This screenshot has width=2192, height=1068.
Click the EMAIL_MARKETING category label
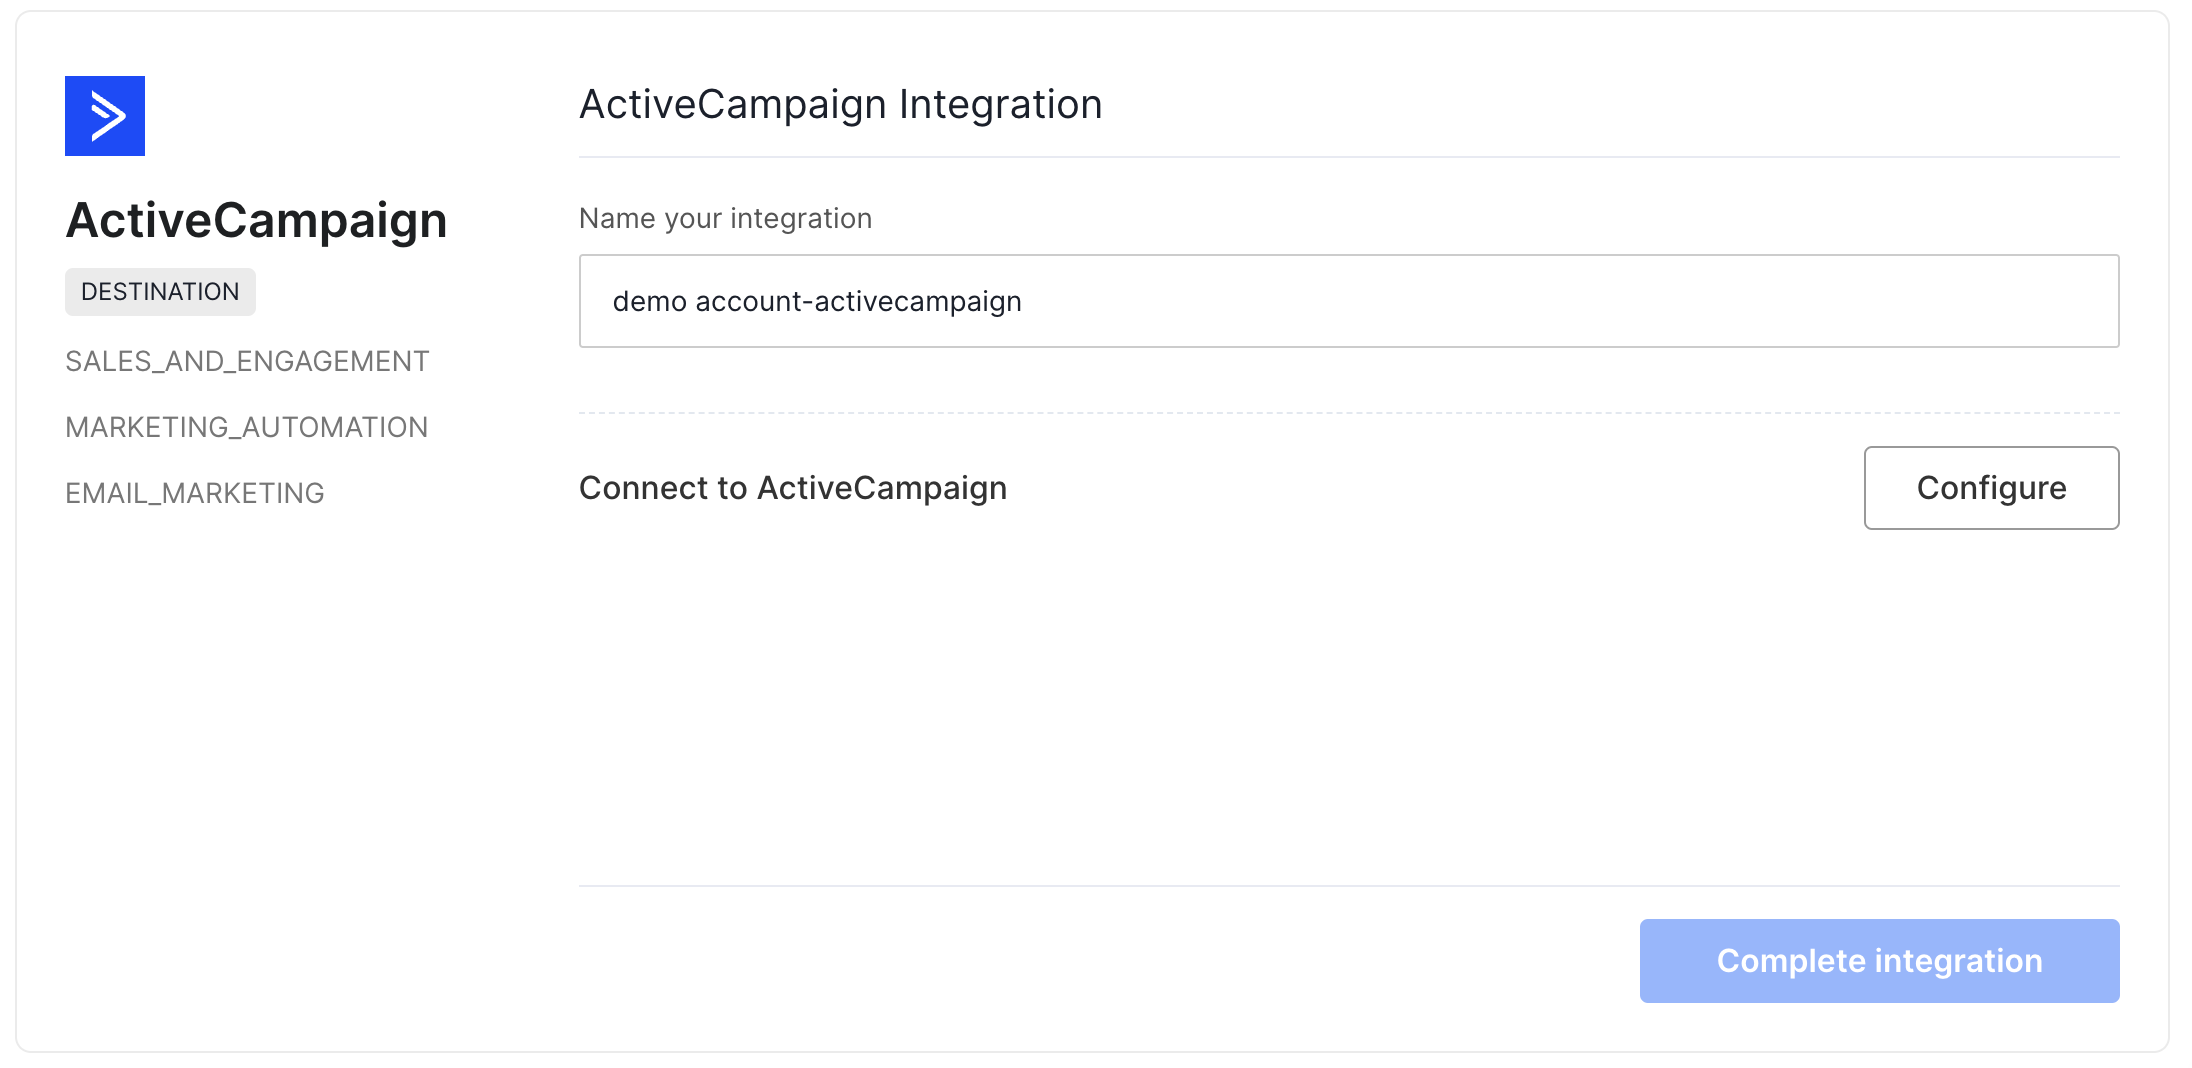195,493
